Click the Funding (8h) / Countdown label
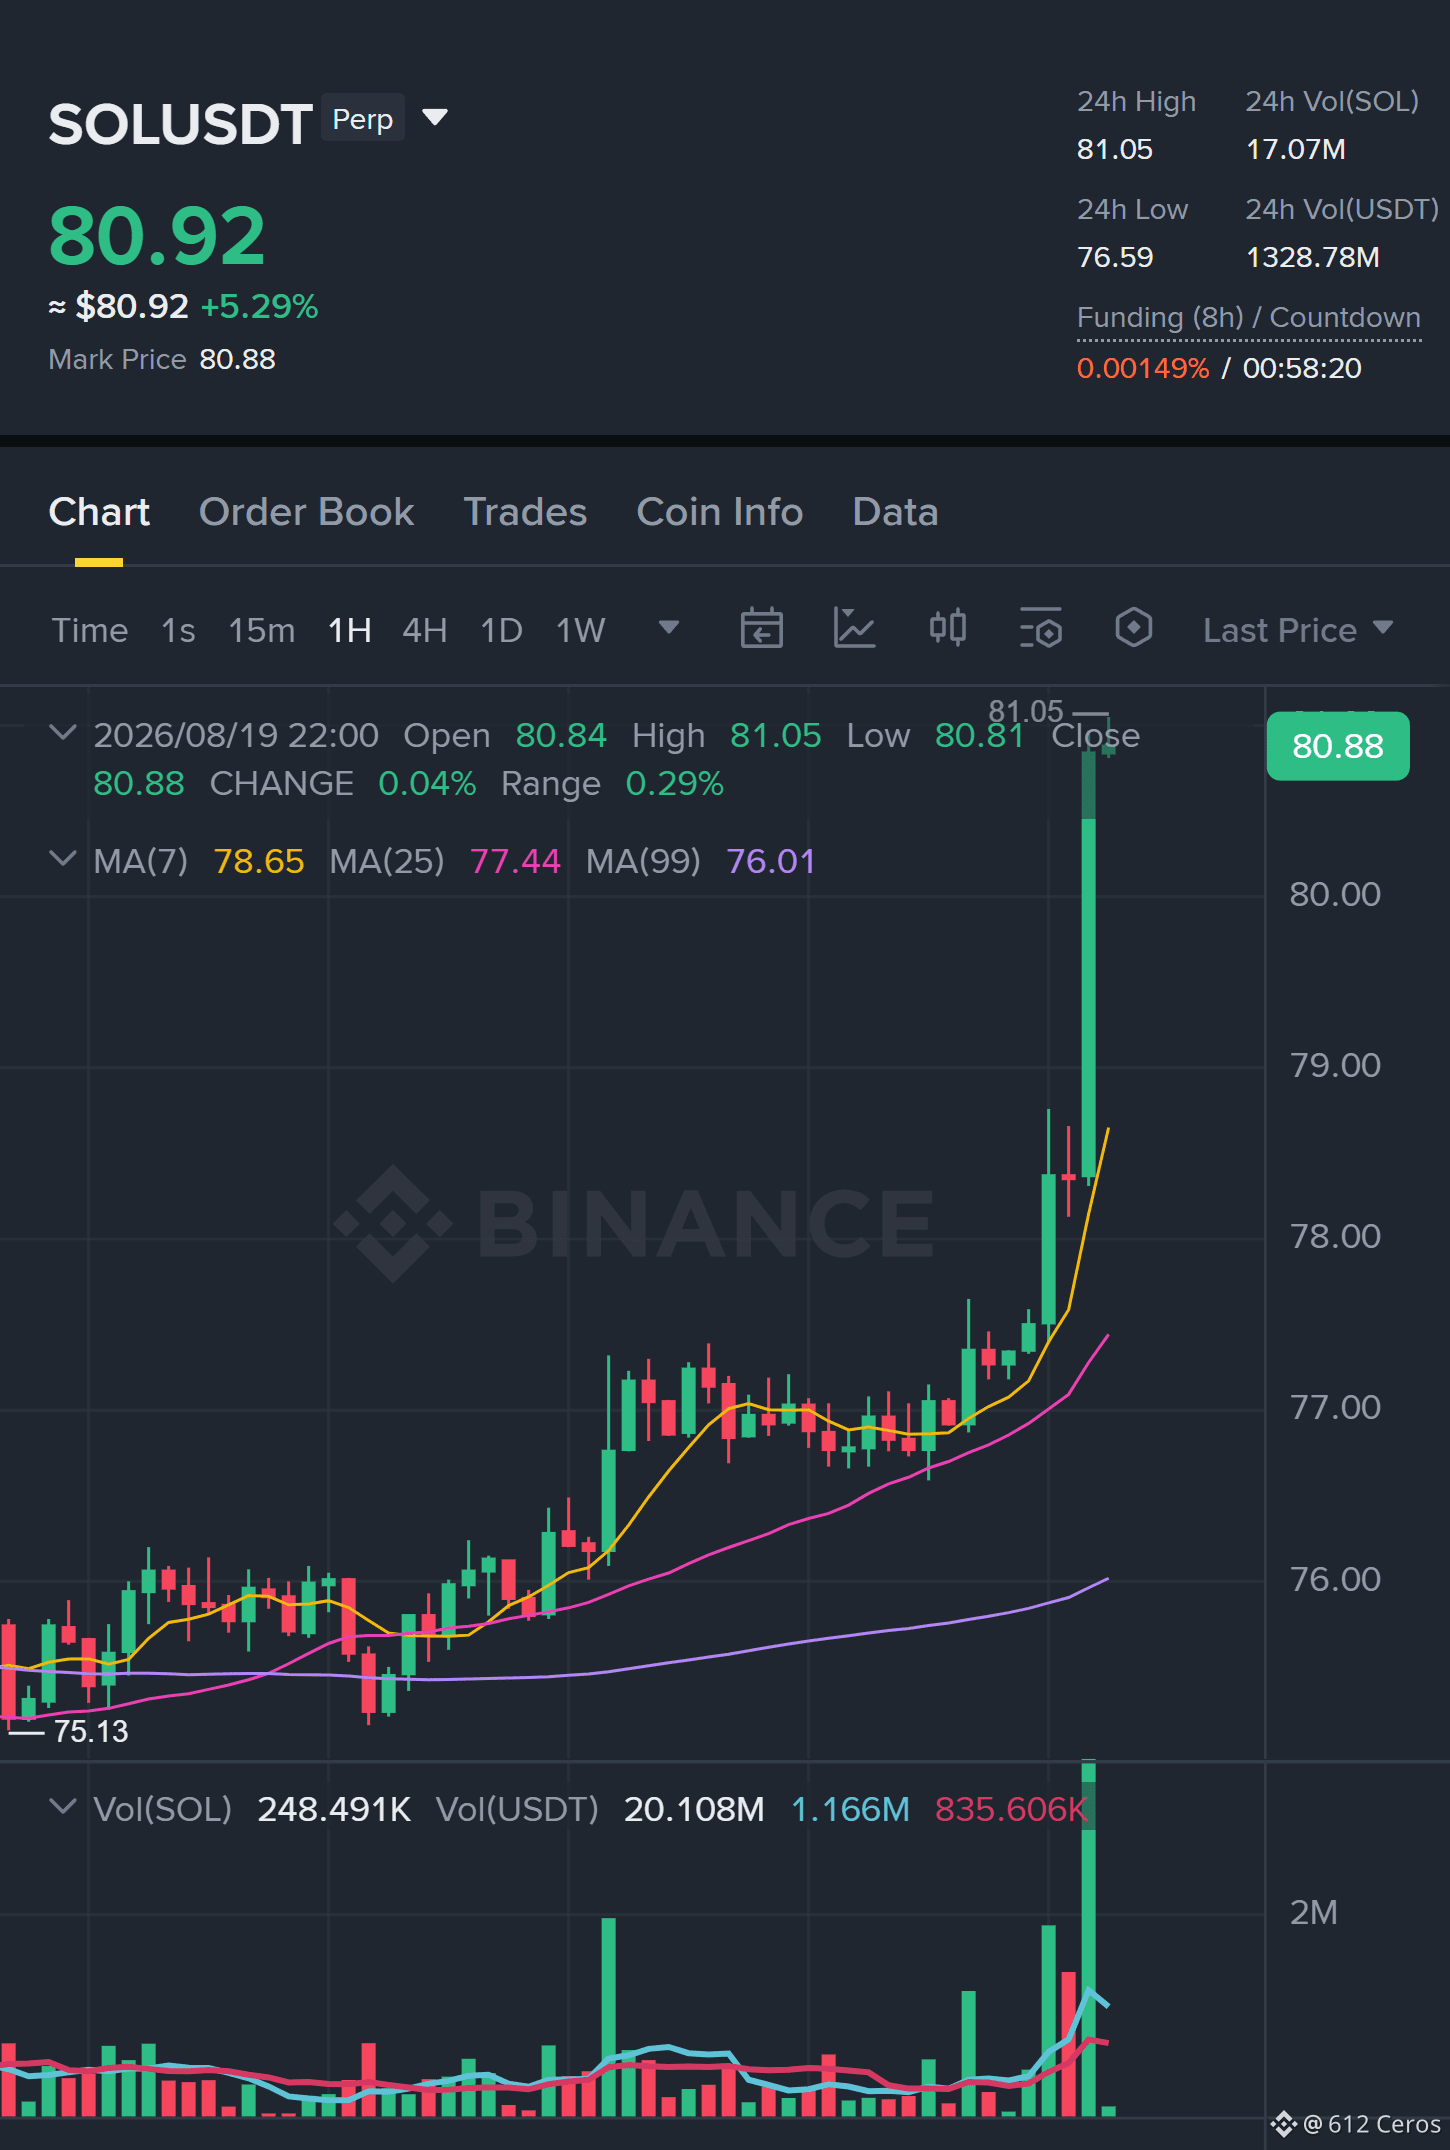 (1249, 317)
